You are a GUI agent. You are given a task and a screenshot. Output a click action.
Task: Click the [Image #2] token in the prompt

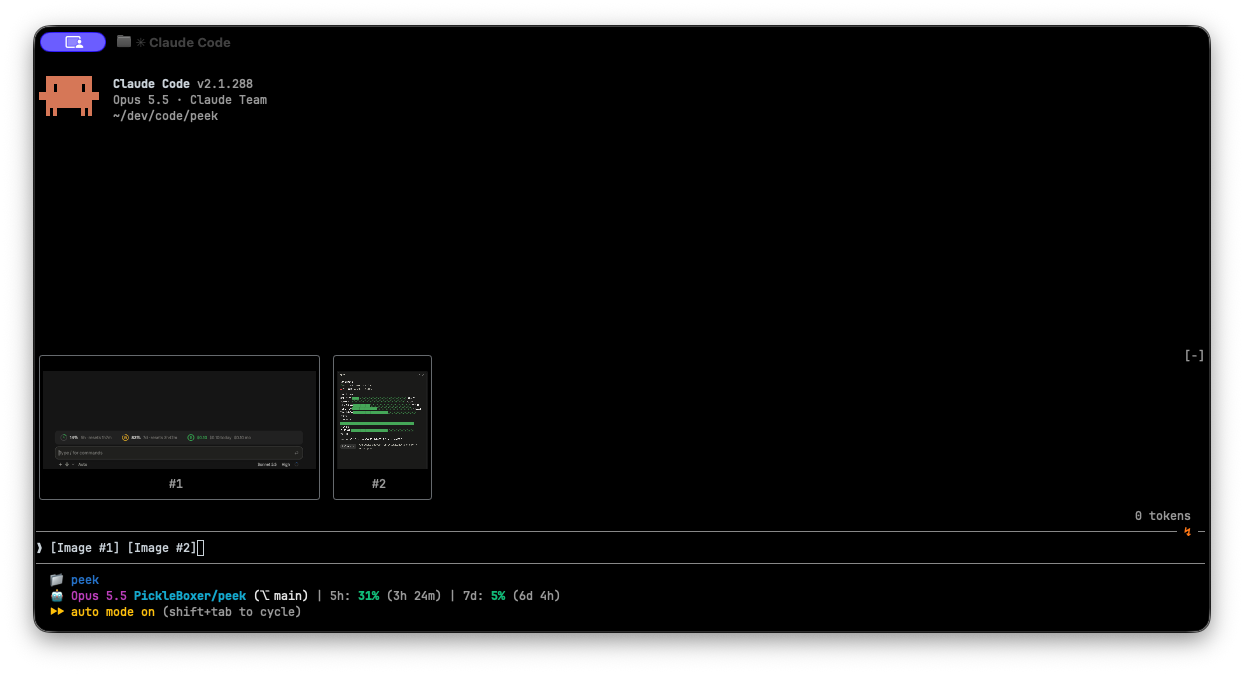(x=162, y=548)
